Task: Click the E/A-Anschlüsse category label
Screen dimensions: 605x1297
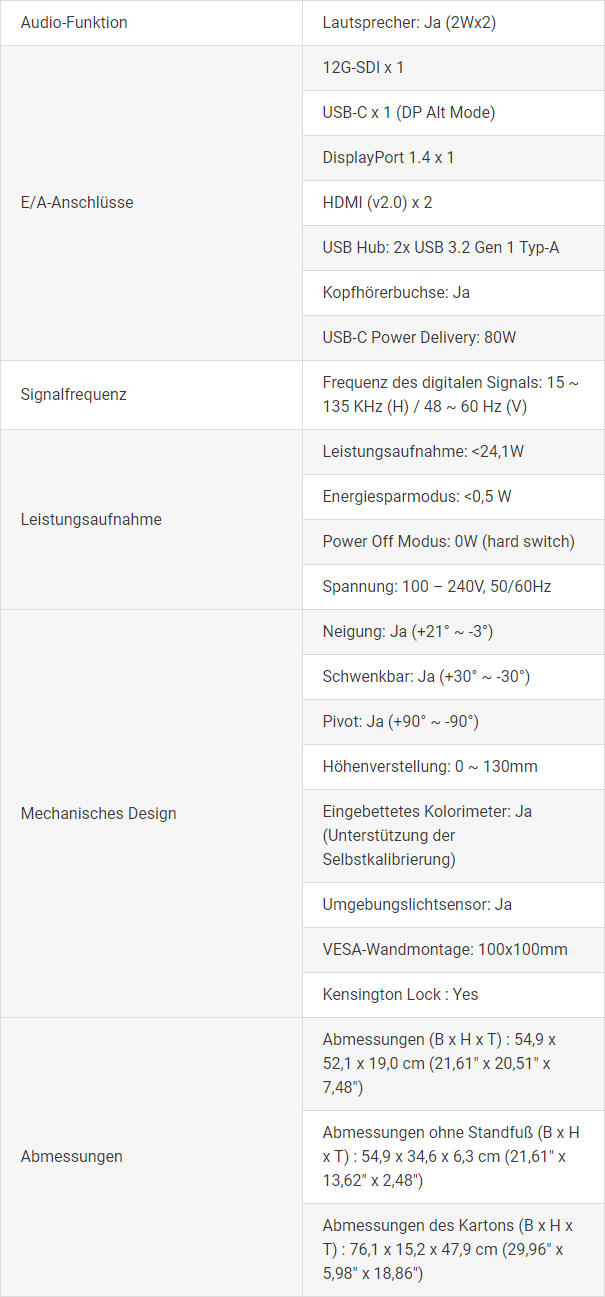Action: coord(77,203)
